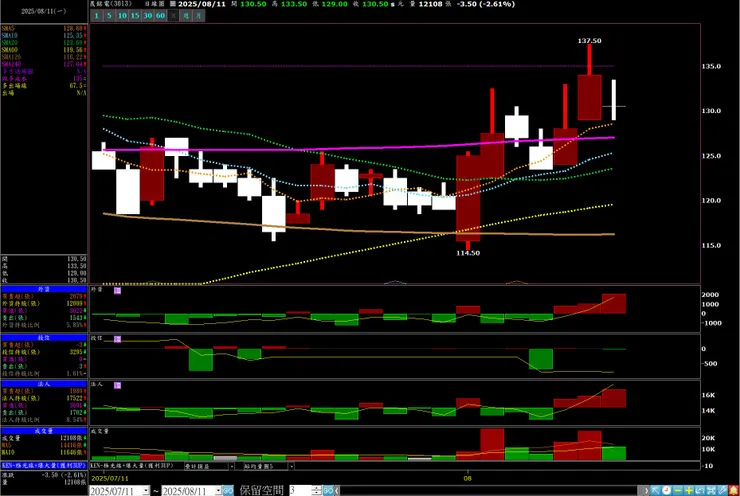Select the blue 法人 panel header
Viewport: 740px width, 496px height.
click(44, 384)
